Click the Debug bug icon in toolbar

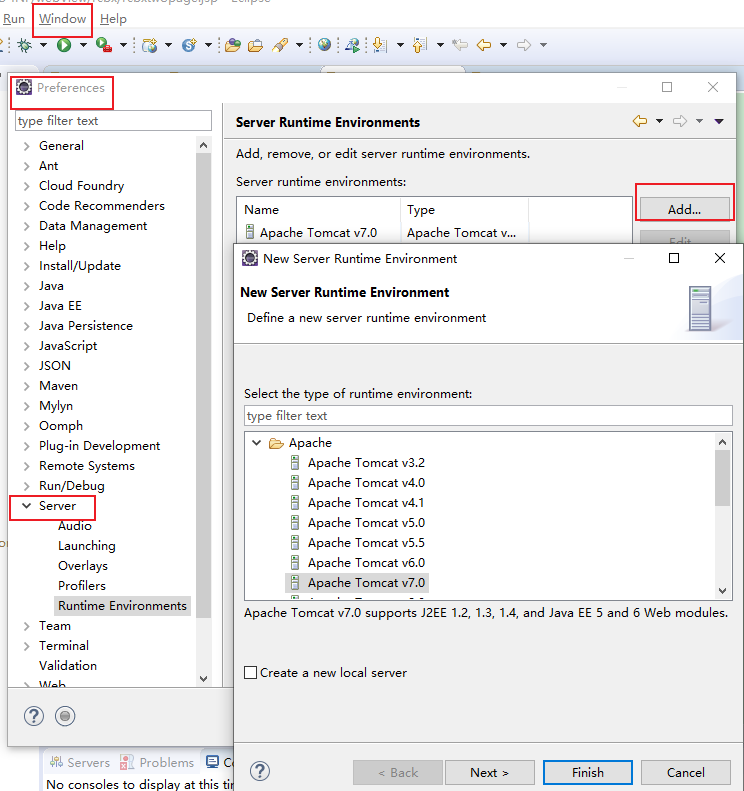pyautogui.click(x=24, y=45)
